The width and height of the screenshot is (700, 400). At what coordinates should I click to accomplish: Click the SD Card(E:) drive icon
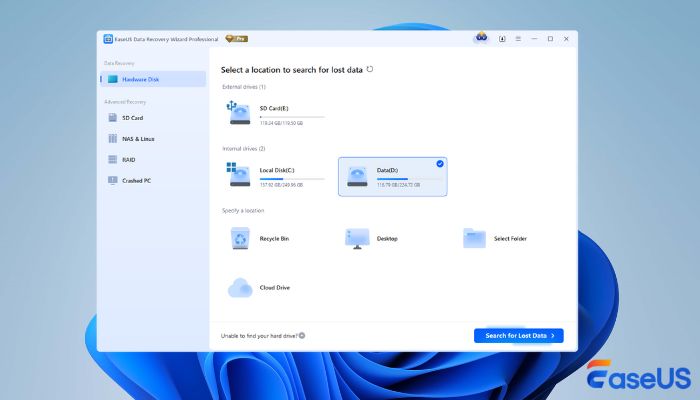pos(239,113)
